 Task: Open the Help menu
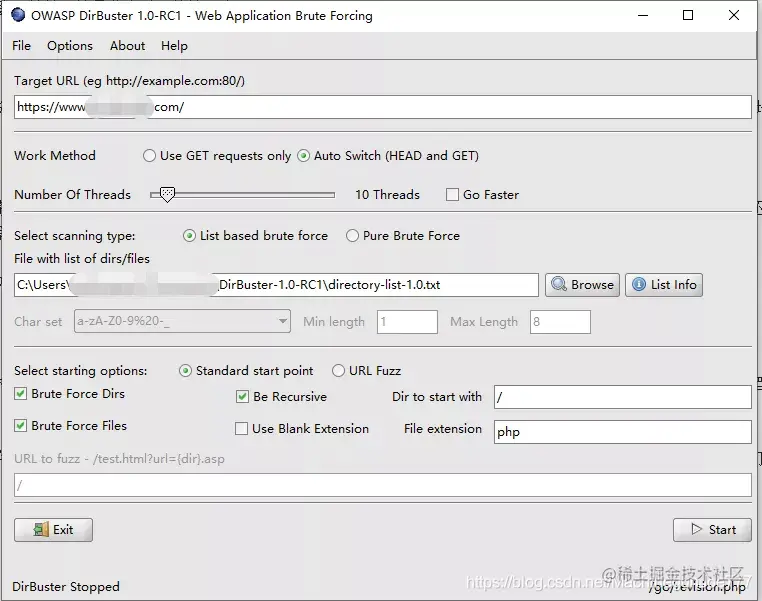pyautogui.click(x=174, y=46)
